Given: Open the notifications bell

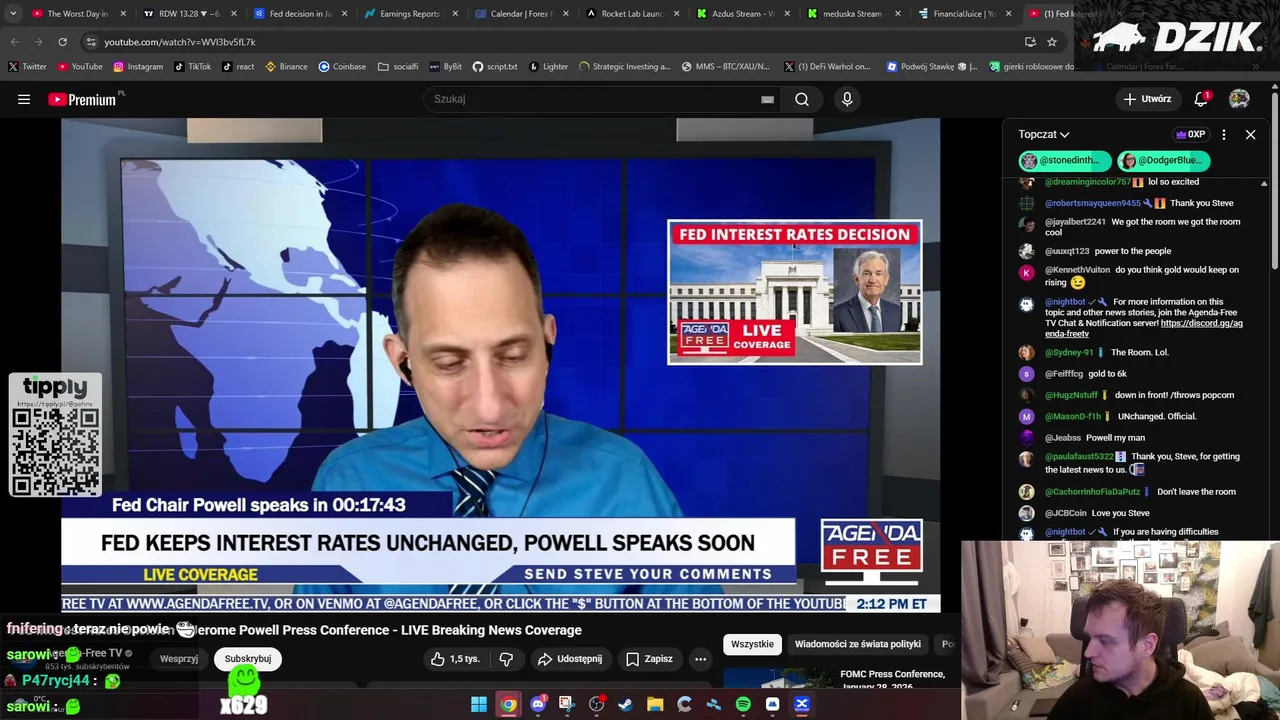Looking at the screenshot, I should (x=1201, y=99).
